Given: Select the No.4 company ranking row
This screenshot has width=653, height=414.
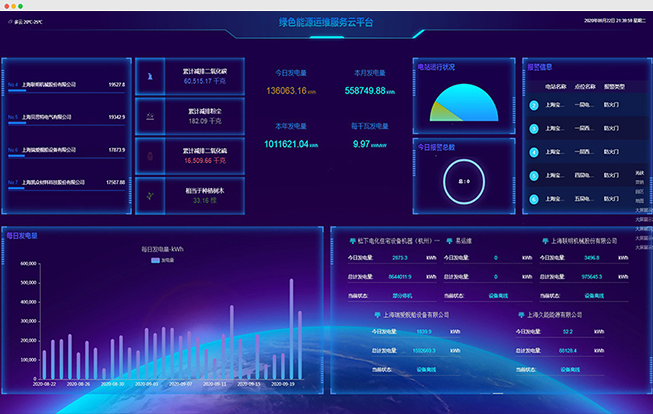Looking at the screenshot, I should click(x=66, y=86).
